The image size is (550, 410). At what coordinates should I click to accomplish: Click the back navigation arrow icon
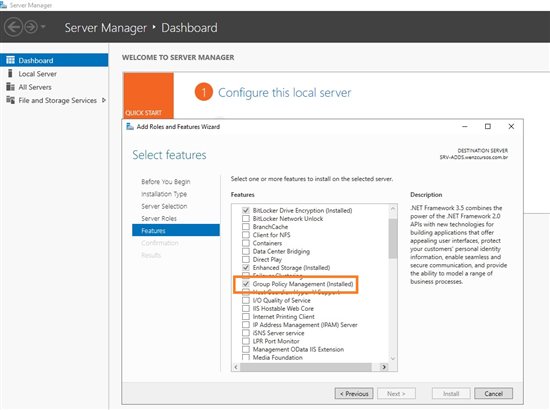click(x=13, y=27)
